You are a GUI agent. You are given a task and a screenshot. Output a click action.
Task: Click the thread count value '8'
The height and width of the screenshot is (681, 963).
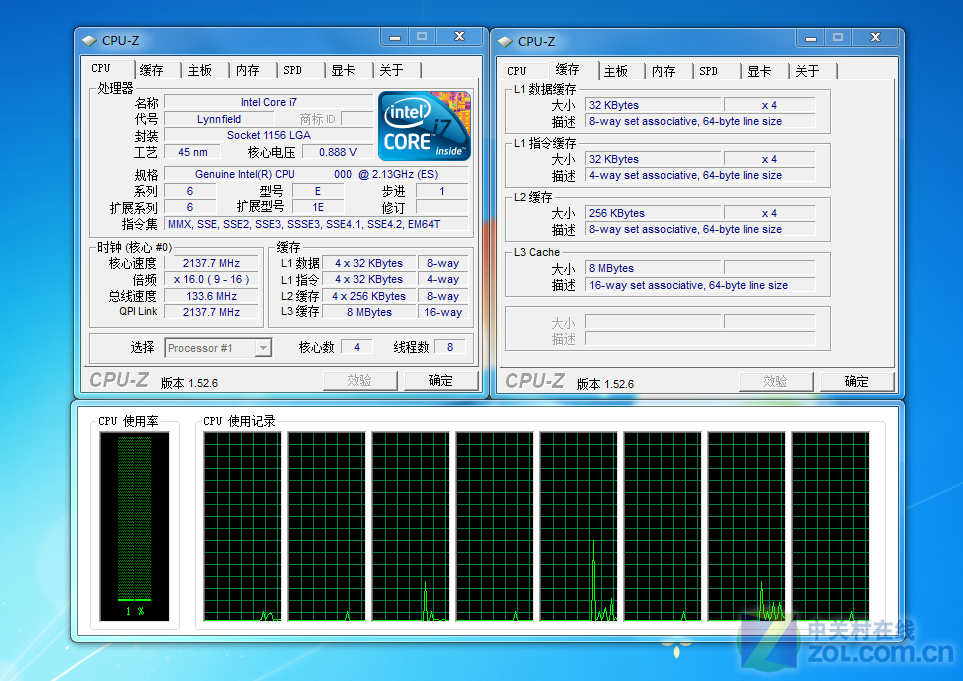(x=450, y=347)
